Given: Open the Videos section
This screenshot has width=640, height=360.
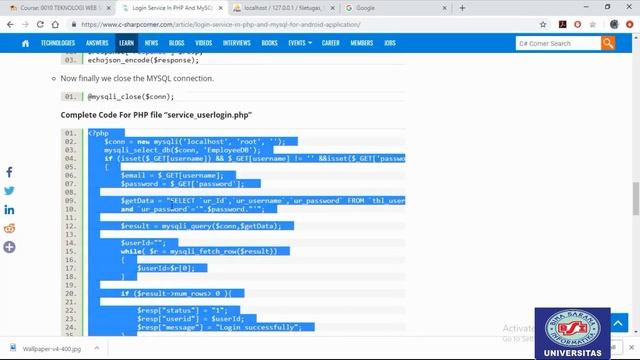Looking at the screenshot, I should (x=203, y=43).
